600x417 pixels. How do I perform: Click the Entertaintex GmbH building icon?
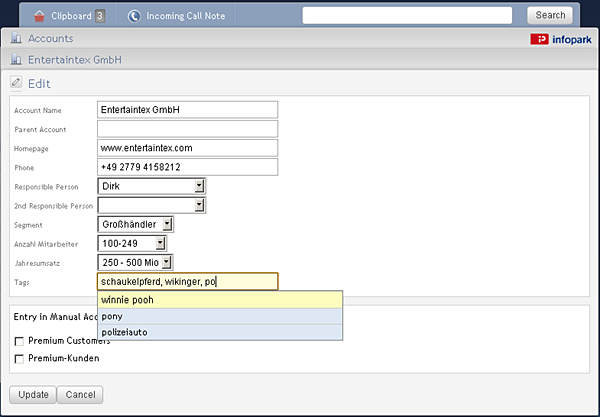[16, 60]
